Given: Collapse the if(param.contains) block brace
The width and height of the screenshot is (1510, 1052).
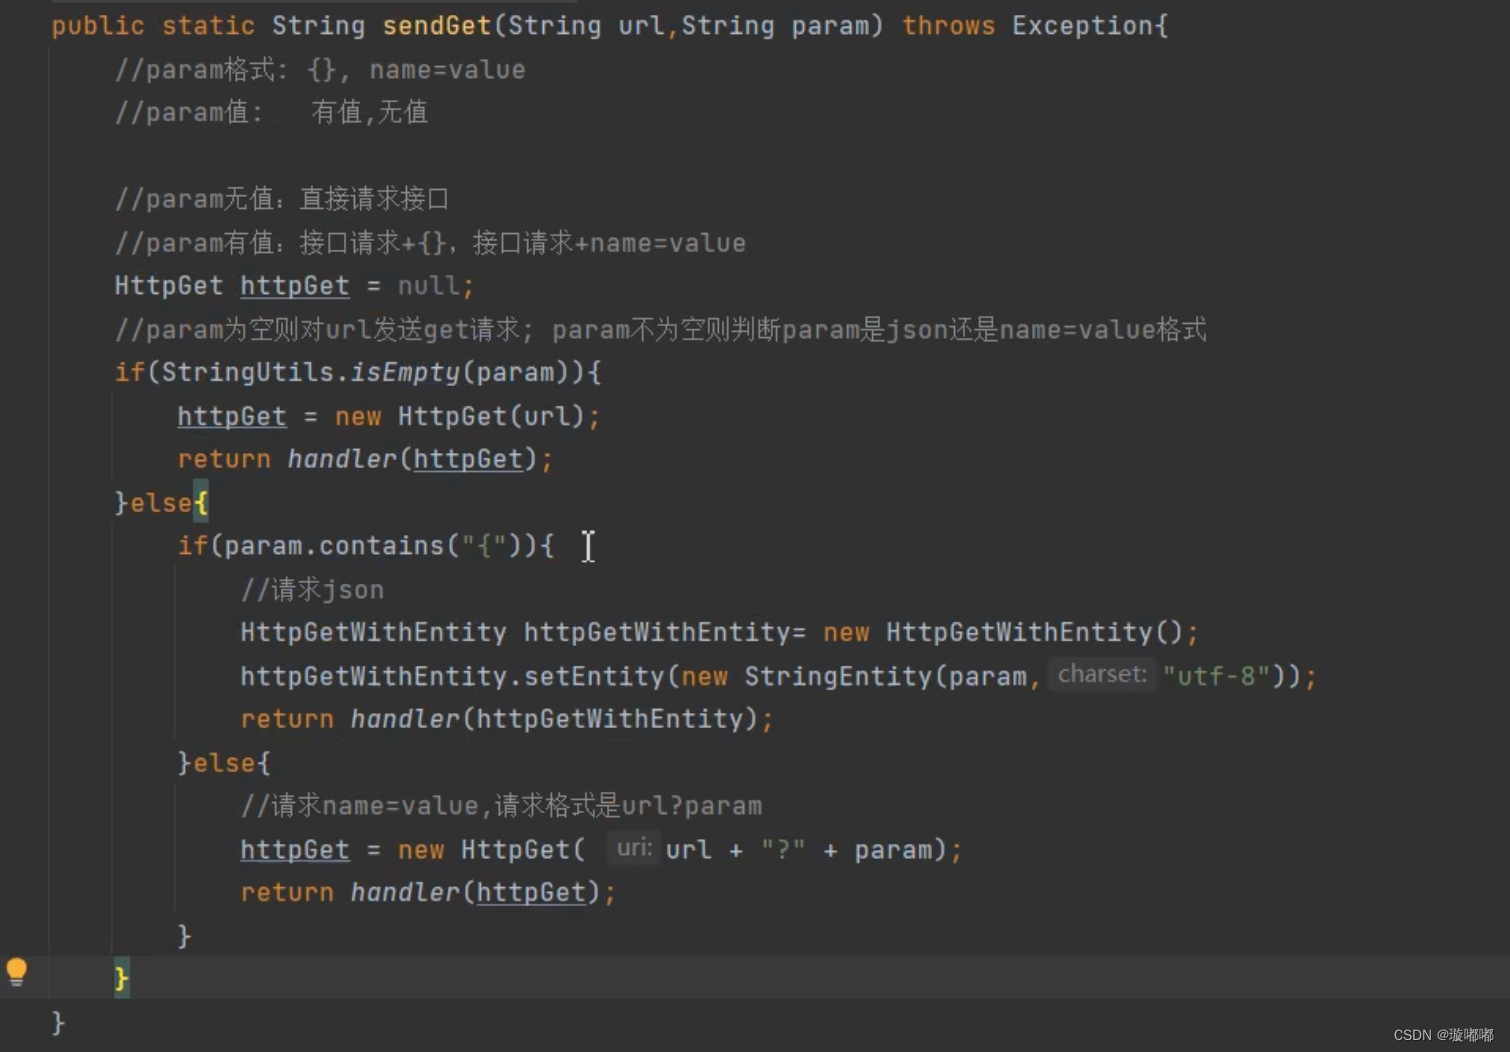Looking at the screenshot, I should click(549, 545).
